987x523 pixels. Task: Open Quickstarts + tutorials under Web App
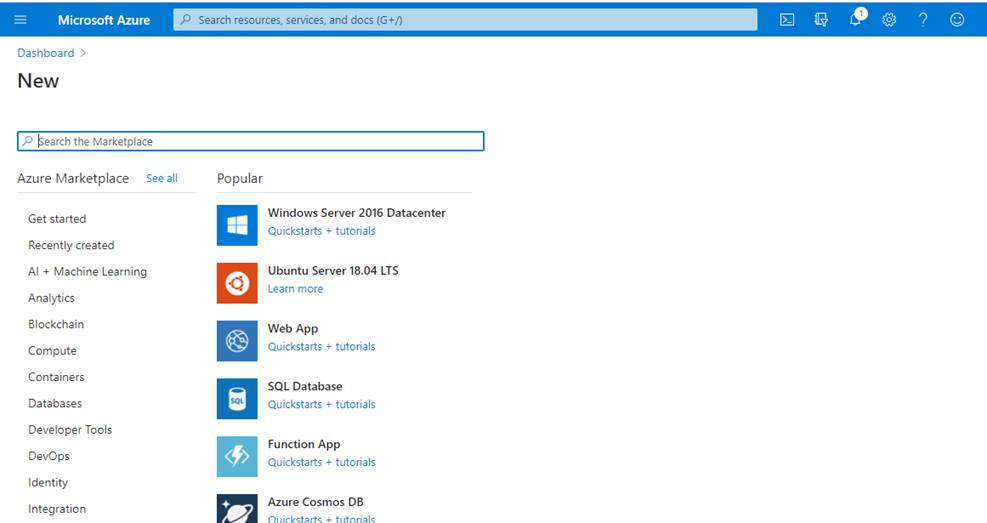coord(321,347)
